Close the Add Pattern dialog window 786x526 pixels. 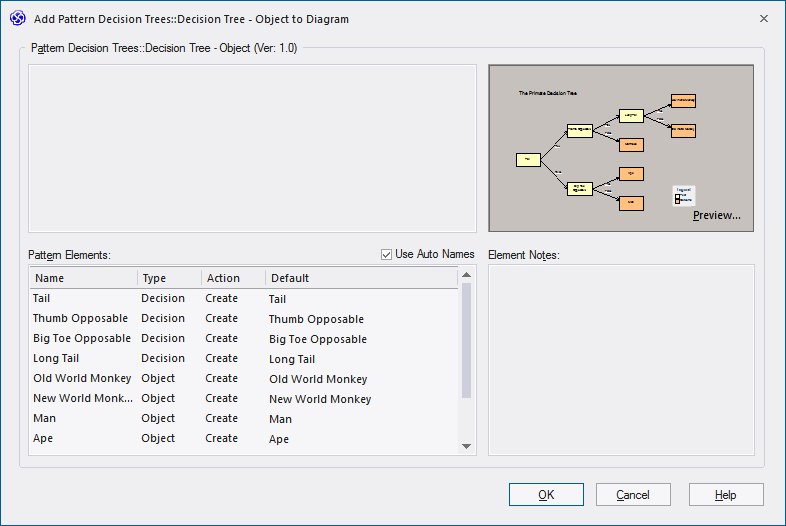pyautogui.click(x=764, y=19)
